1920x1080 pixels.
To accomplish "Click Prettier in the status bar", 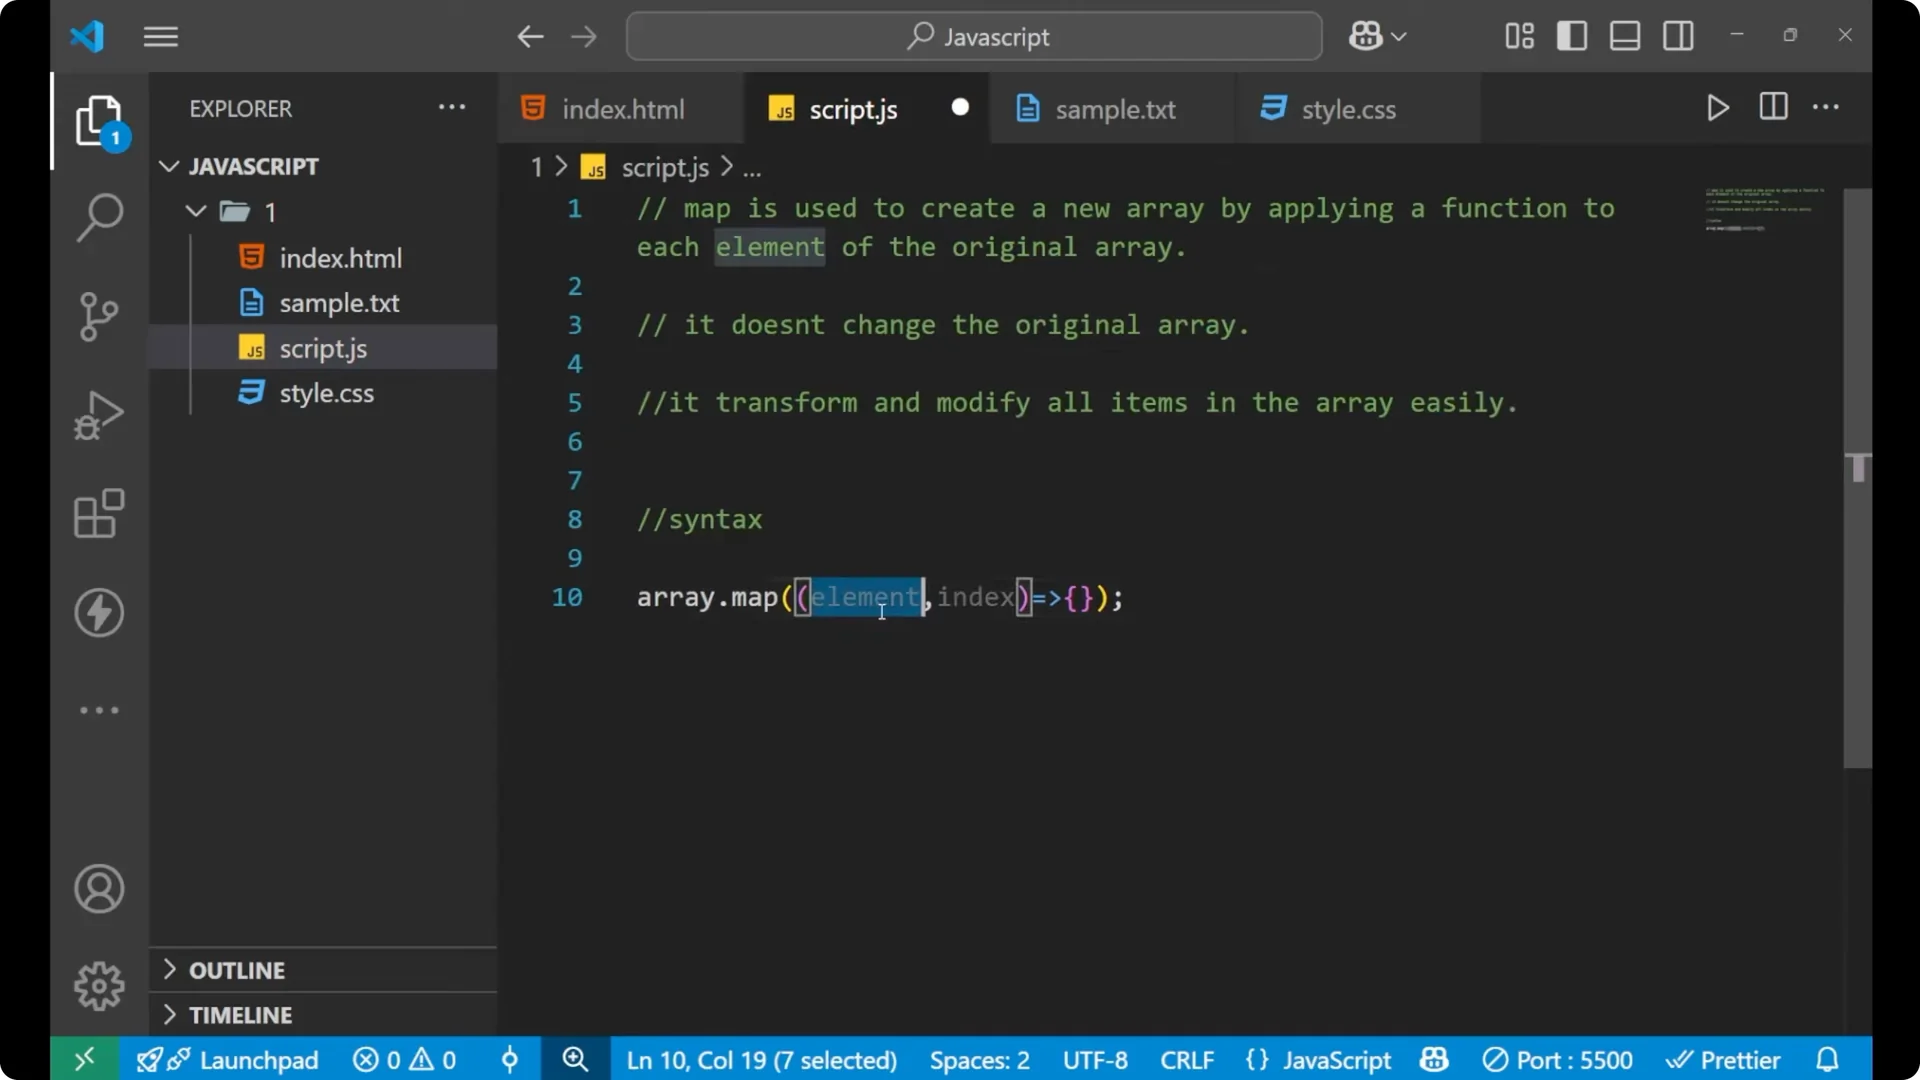I will coord(1739,1059).
